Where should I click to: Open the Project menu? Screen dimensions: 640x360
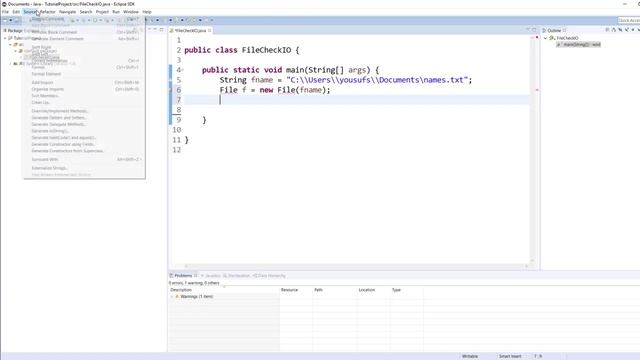102,12
